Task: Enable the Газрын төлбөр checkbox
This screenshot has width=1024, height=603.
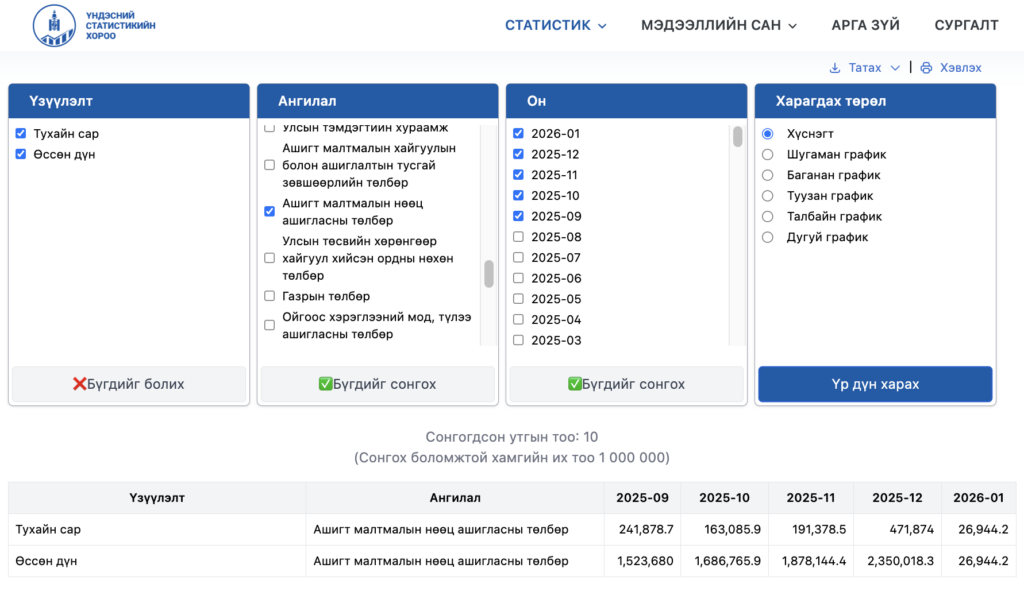Action: tap(269, 296)
